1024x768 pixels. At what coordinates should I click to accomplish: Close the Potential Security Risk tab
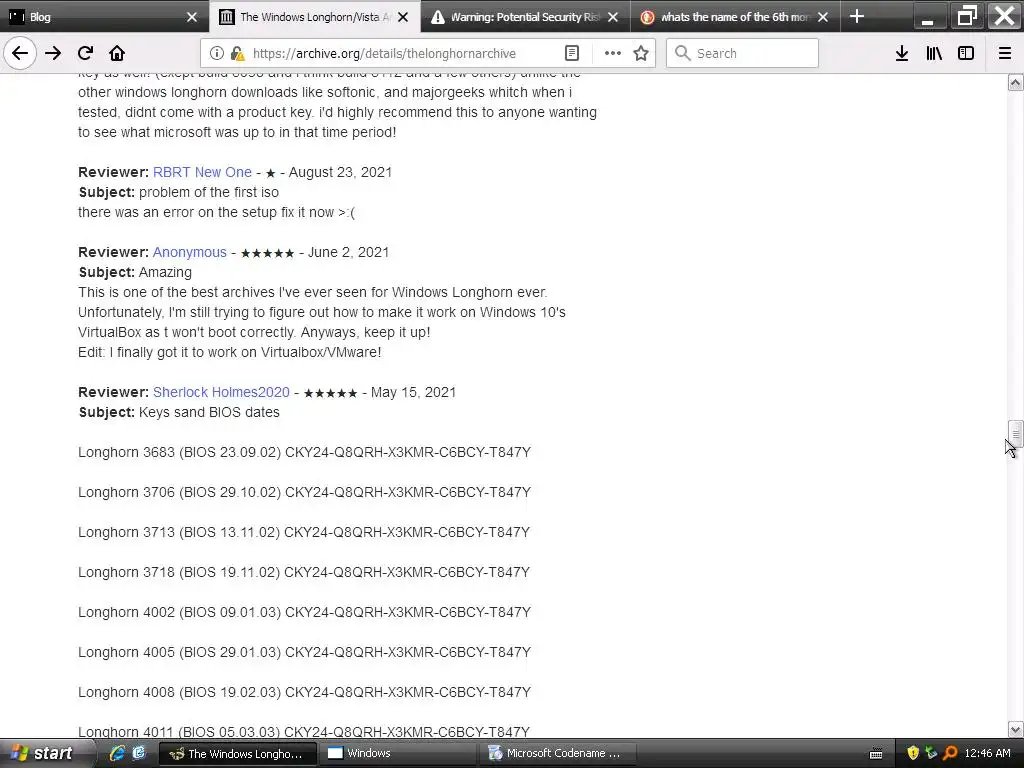(x=613, y=17)
